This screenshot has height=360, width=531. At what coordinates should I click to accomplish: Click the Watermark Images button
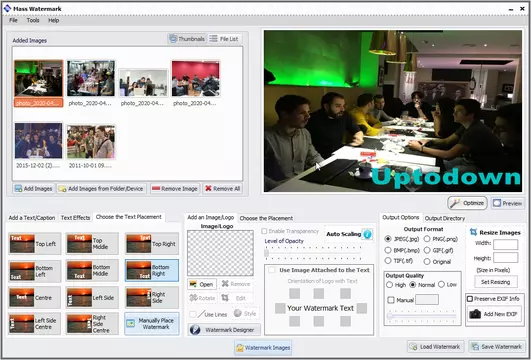tap(263, 347)
